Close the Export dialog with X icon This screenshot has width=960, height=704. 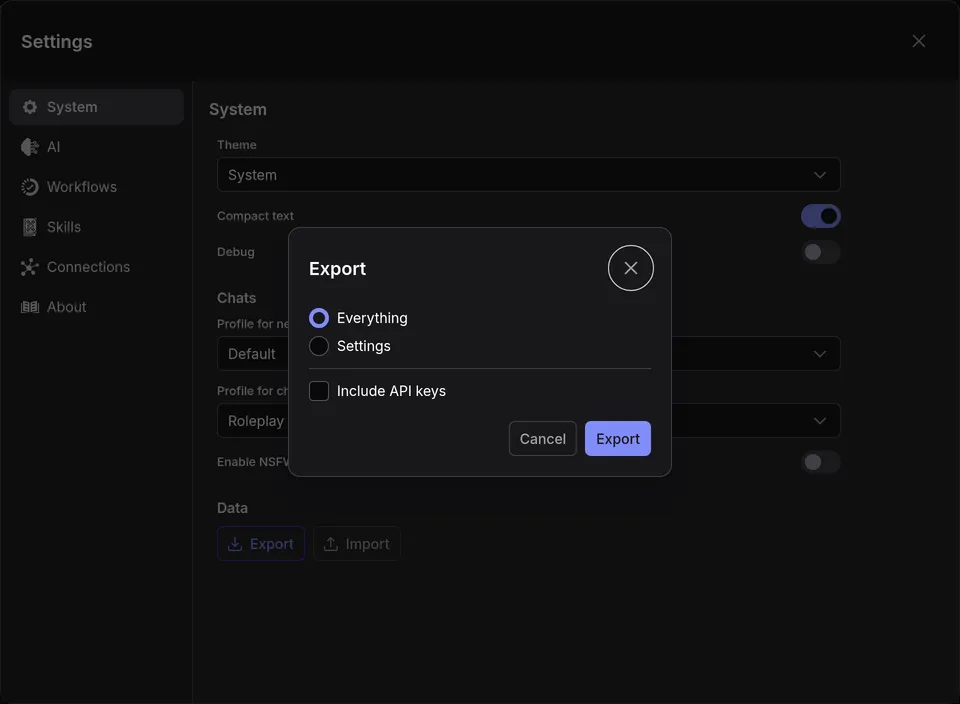click(x=631, y=268)
